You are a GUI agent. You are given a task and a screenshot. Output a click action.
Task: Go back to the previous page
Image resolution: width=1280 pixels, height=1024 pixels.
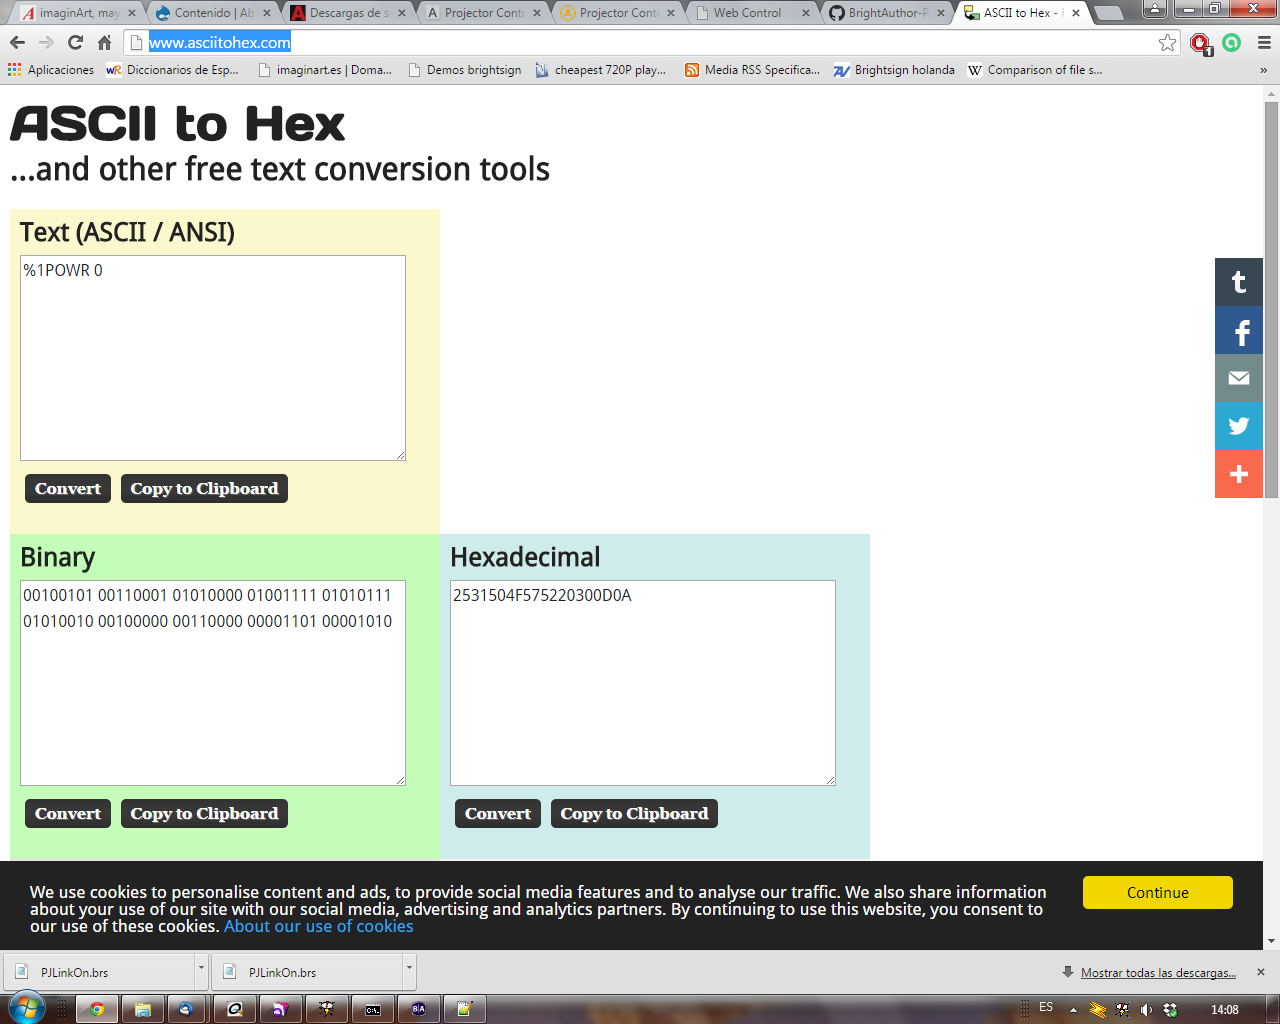point(17,42)
